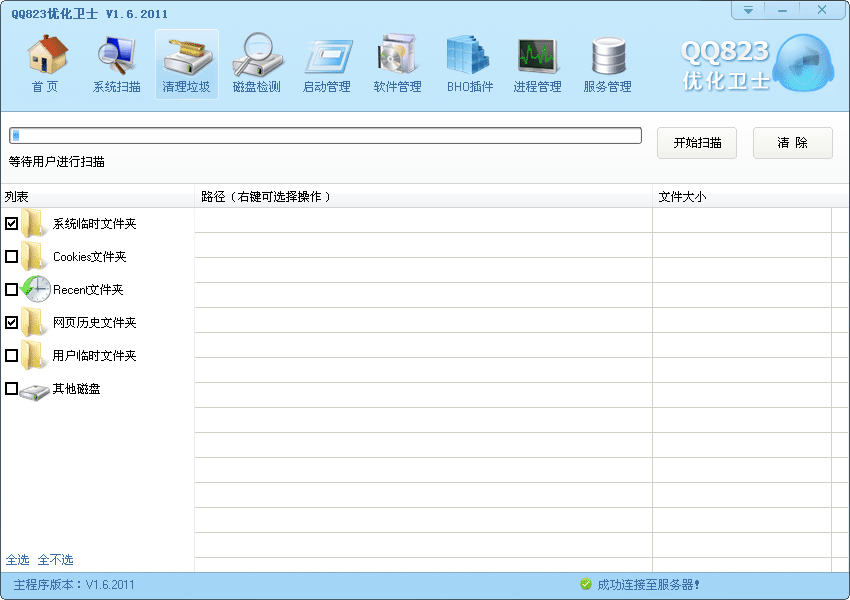Screen dimensions: 850x600
Task: Click the 清除 button
Action: 793,143
